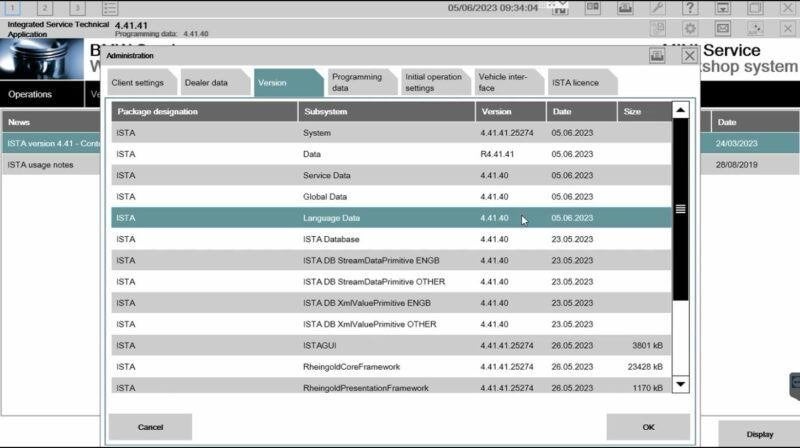Select the ISTA Database row
Screen dimensions: 800x448
tap(391, 239)
